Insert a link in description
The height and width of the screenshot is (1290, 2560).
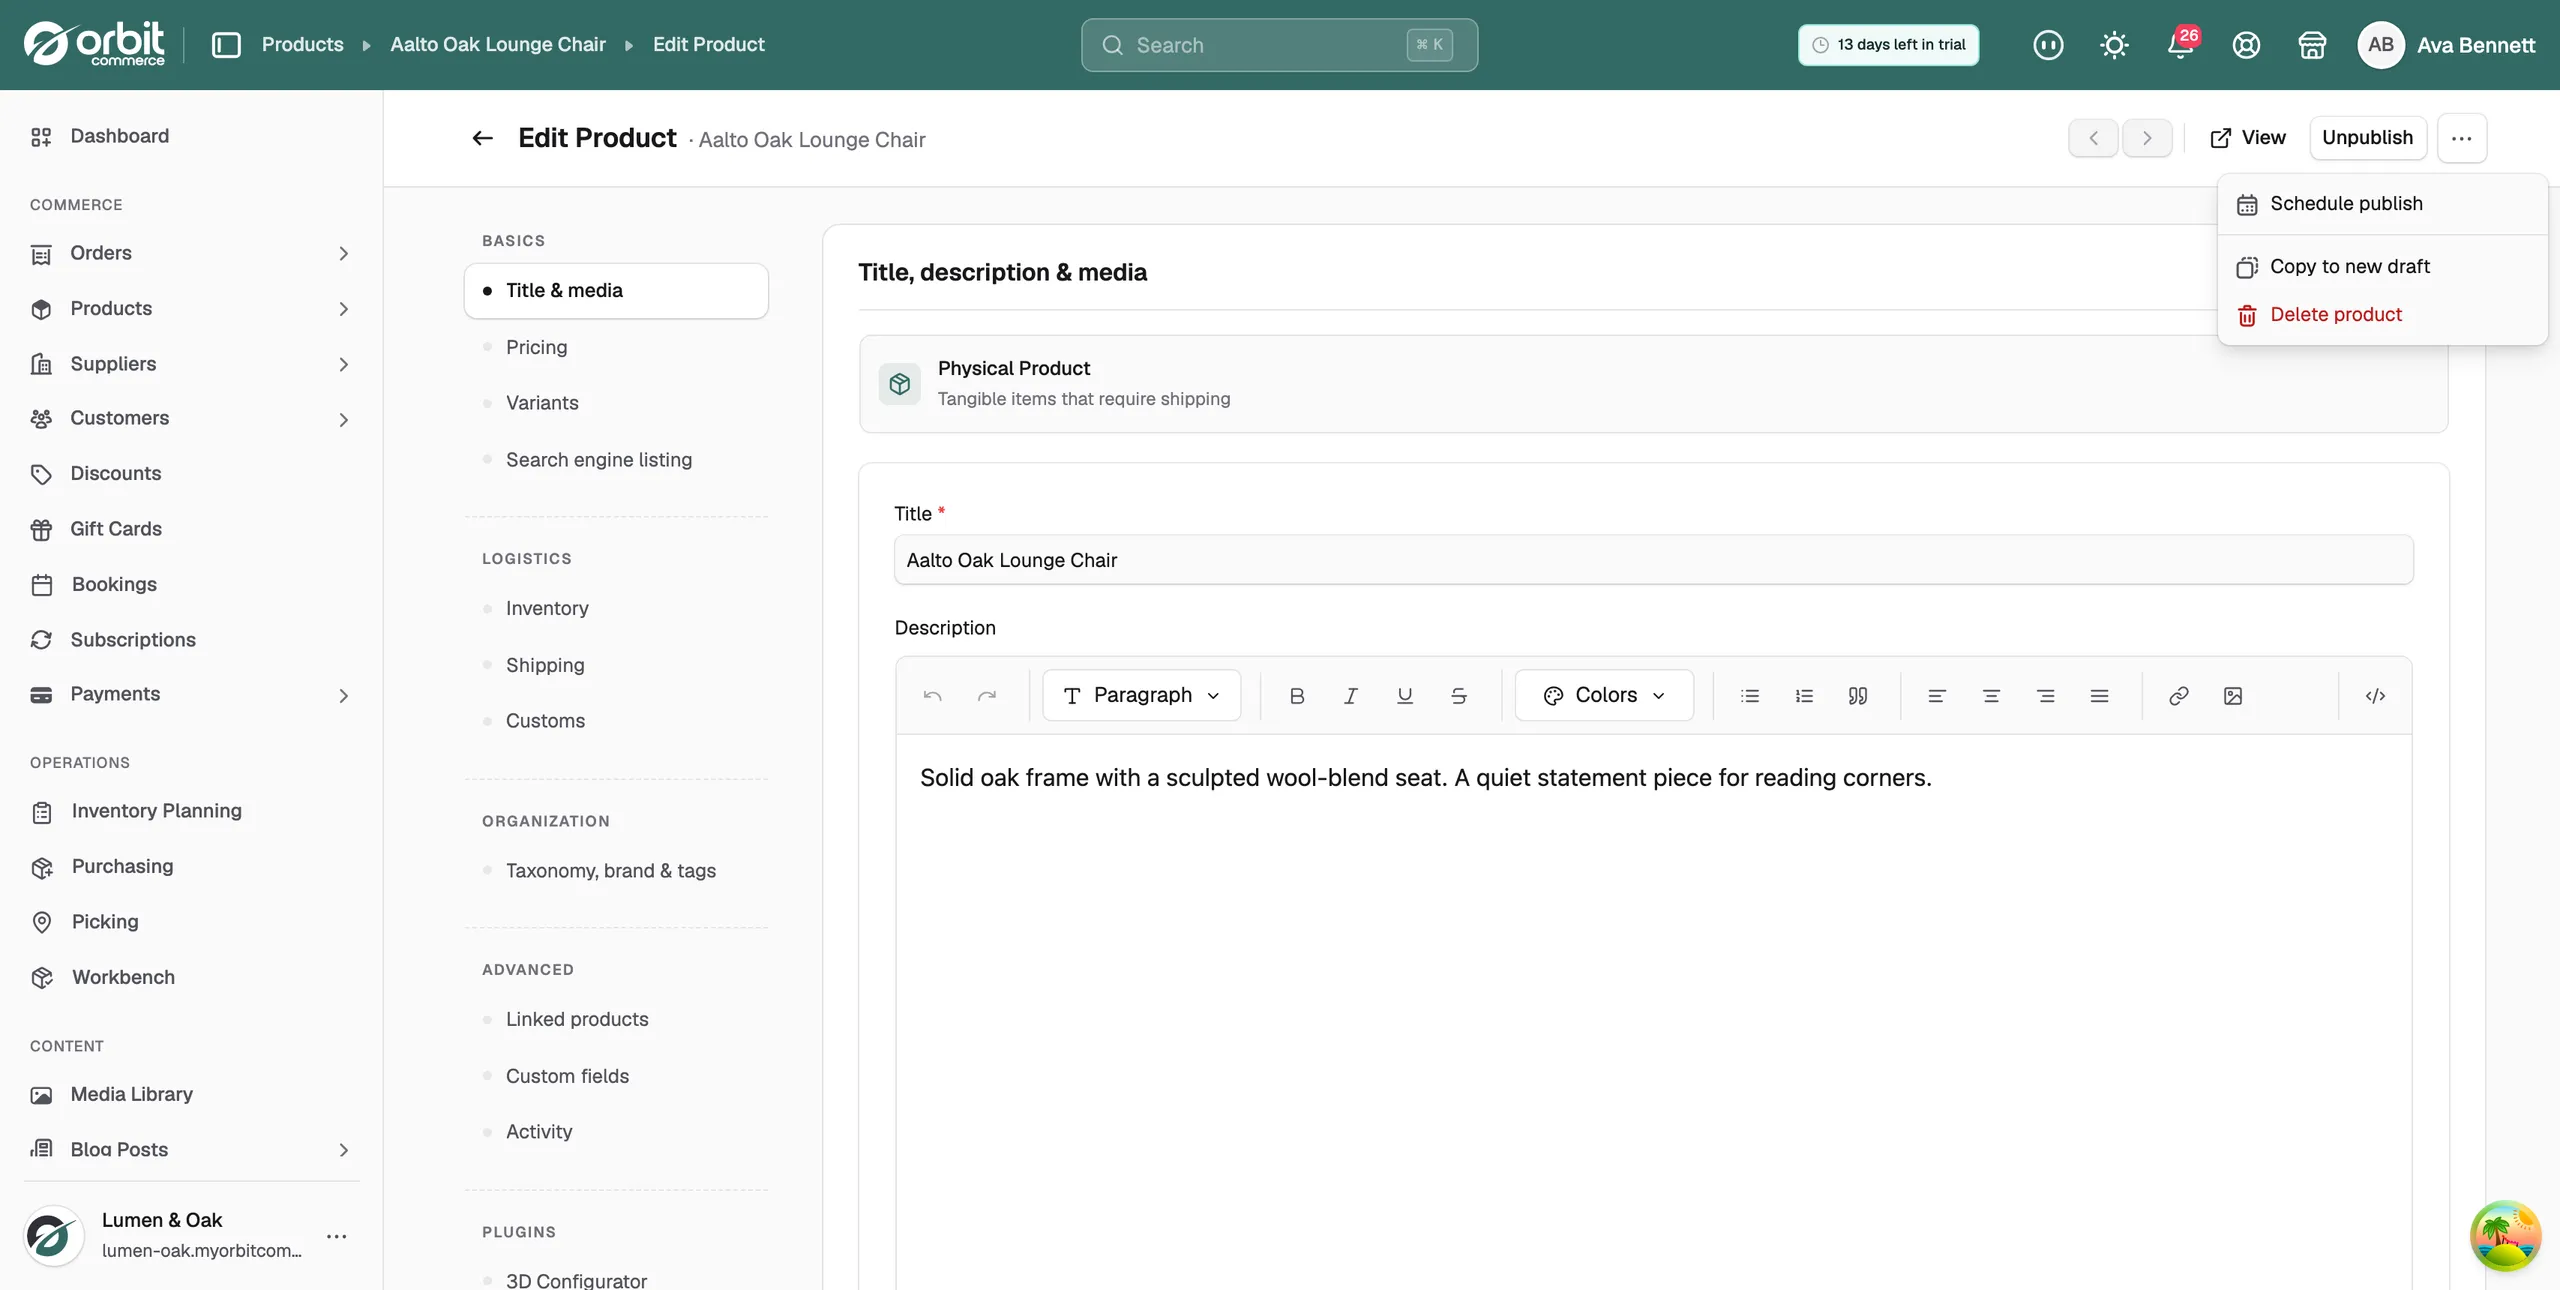[x=2179, y=696]
